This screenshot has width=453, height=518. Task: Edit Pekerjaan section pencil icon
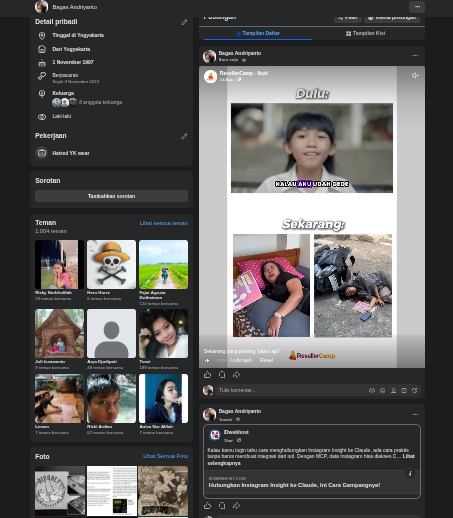pos(184,136)
